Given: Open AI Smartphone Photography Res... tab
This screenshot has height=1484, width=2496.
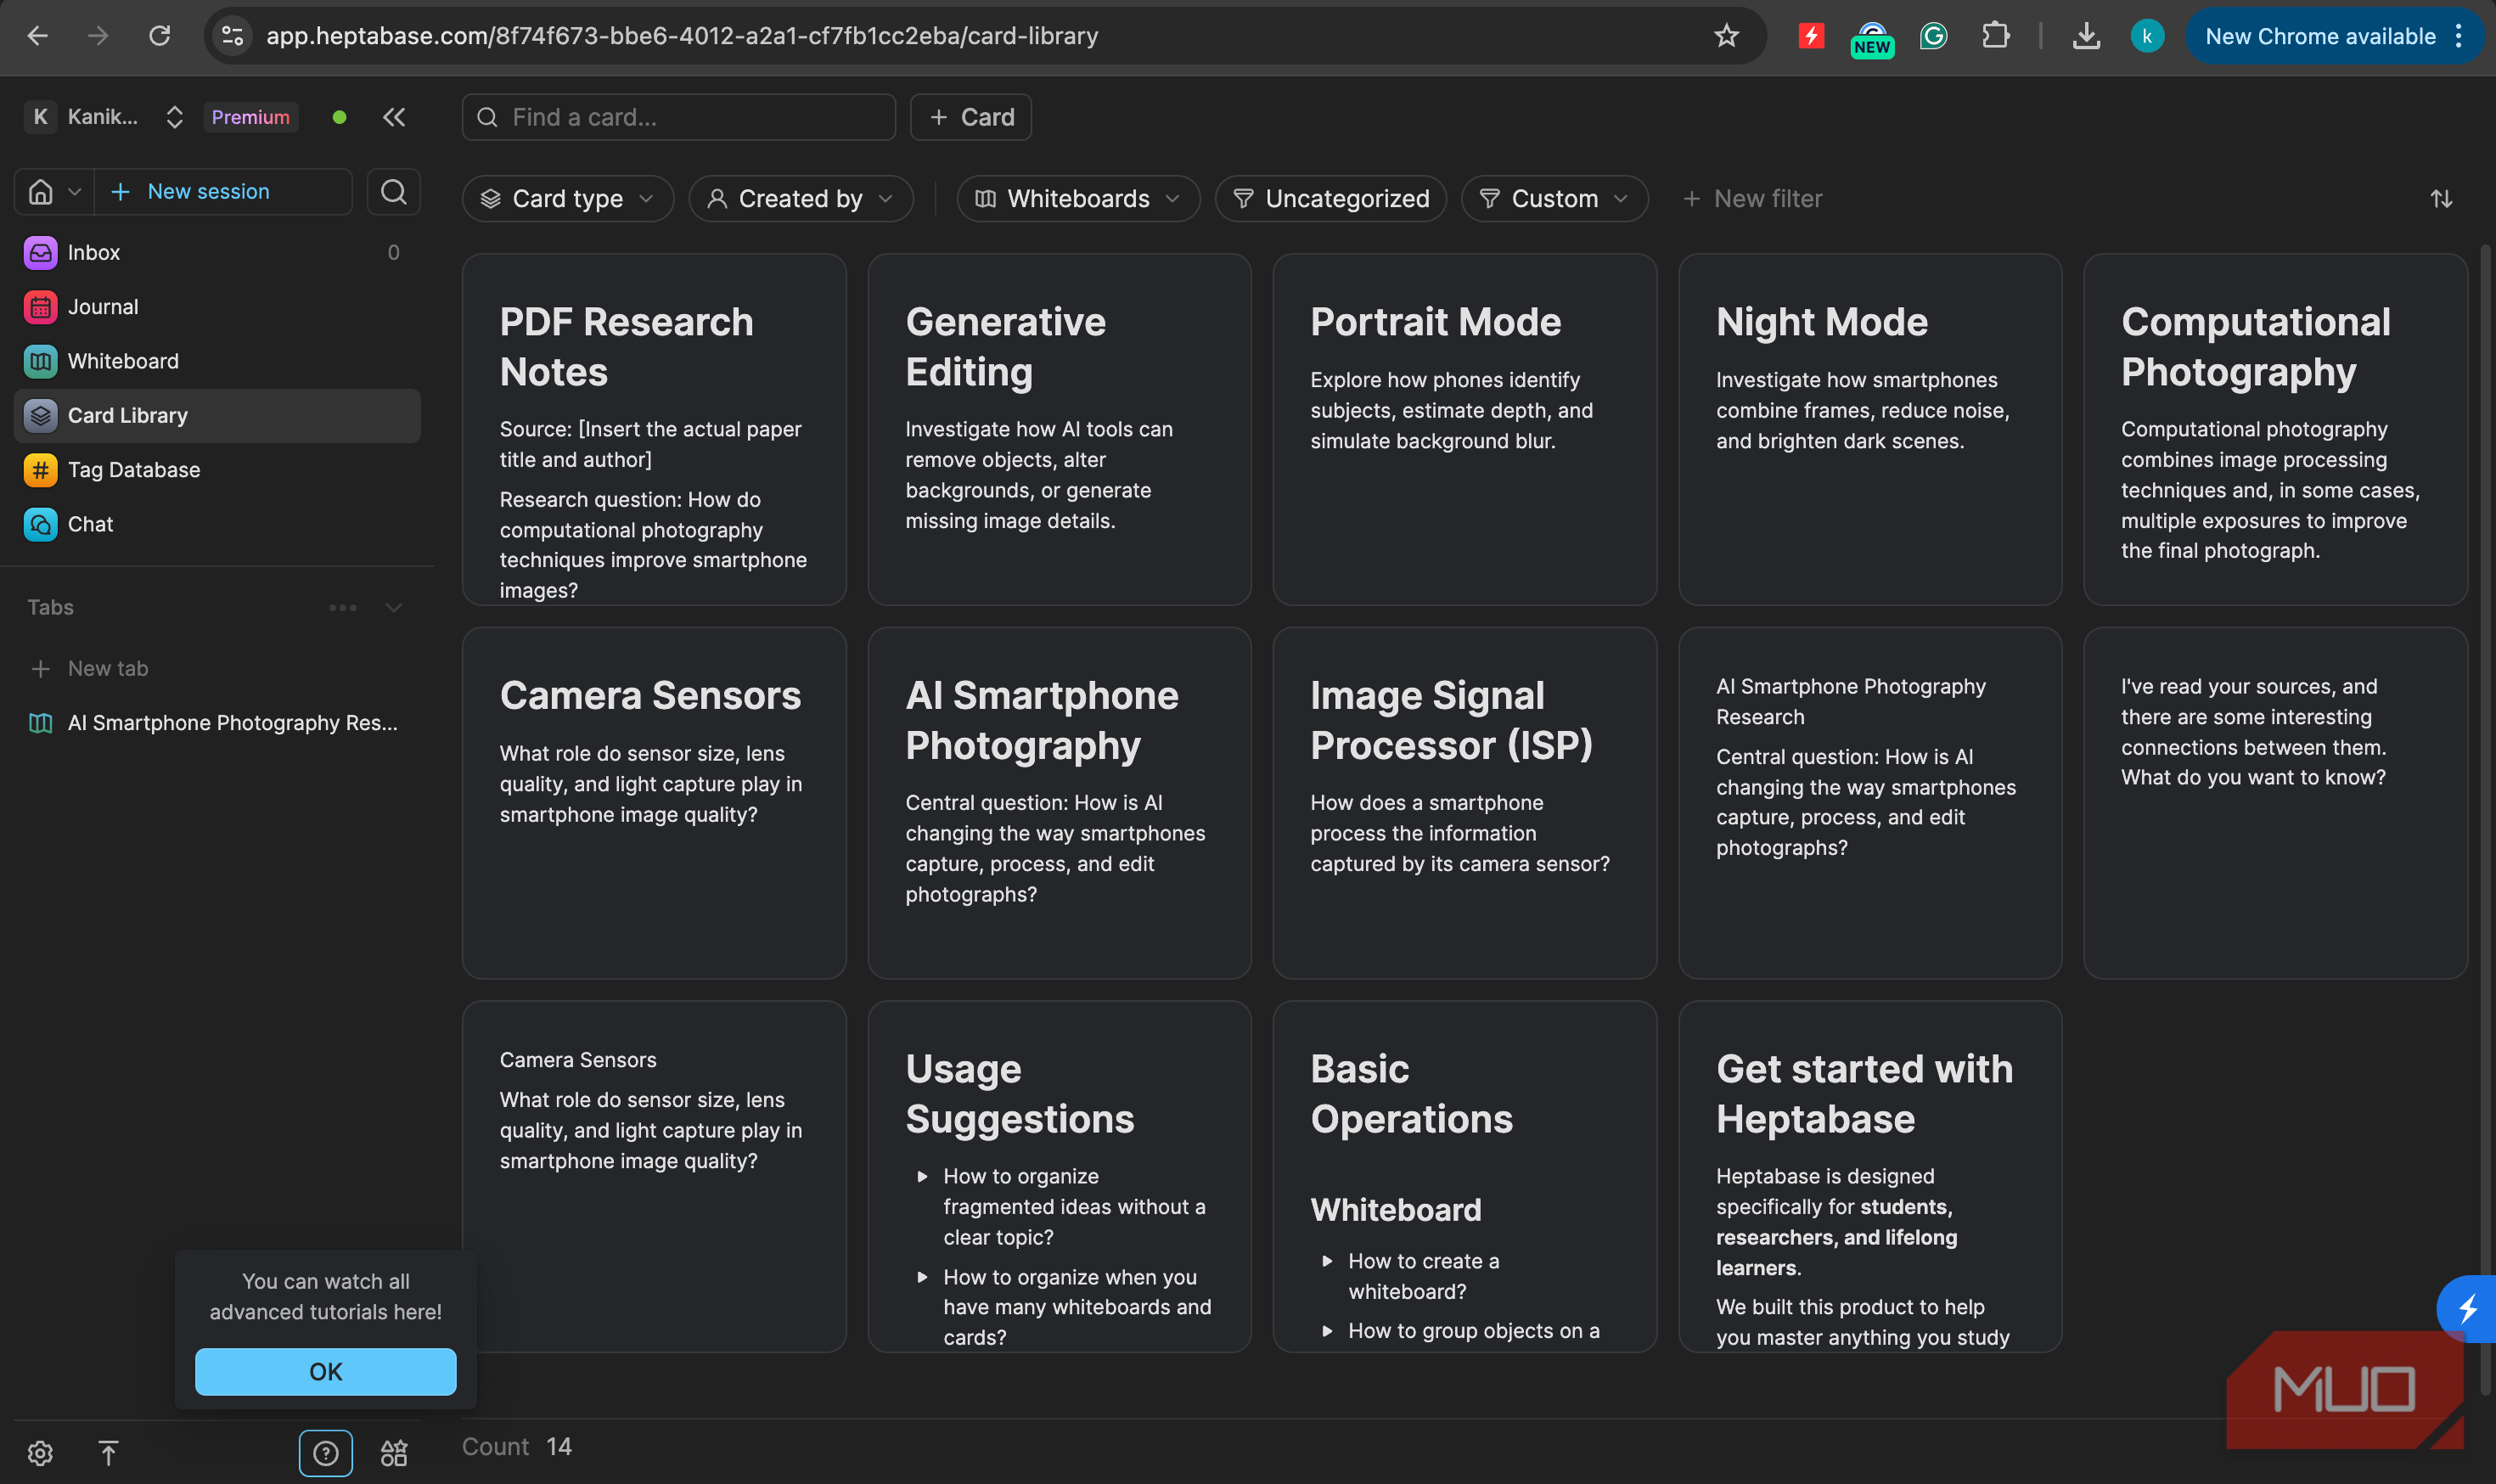Looking at the screenshot, I should tap(216, 723).
